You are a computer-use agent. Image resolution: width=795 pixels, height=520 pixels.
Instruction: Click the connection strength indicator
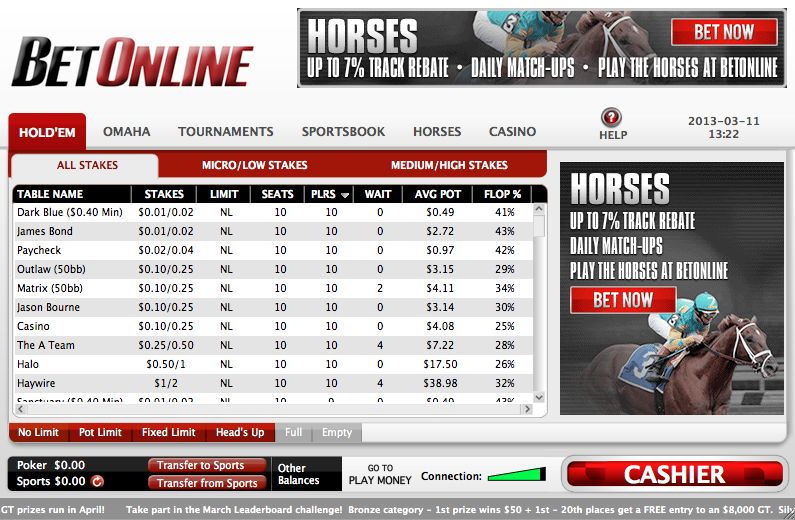point(517,475)
